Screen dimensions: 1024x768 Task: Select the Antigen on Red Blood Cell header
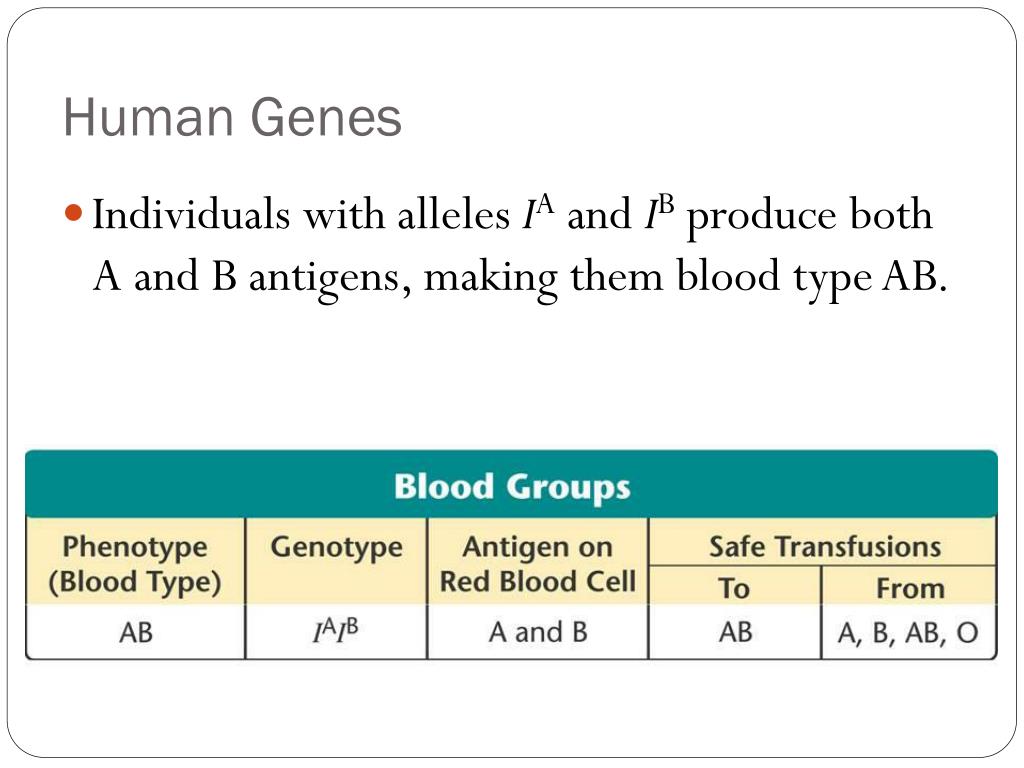537,564
